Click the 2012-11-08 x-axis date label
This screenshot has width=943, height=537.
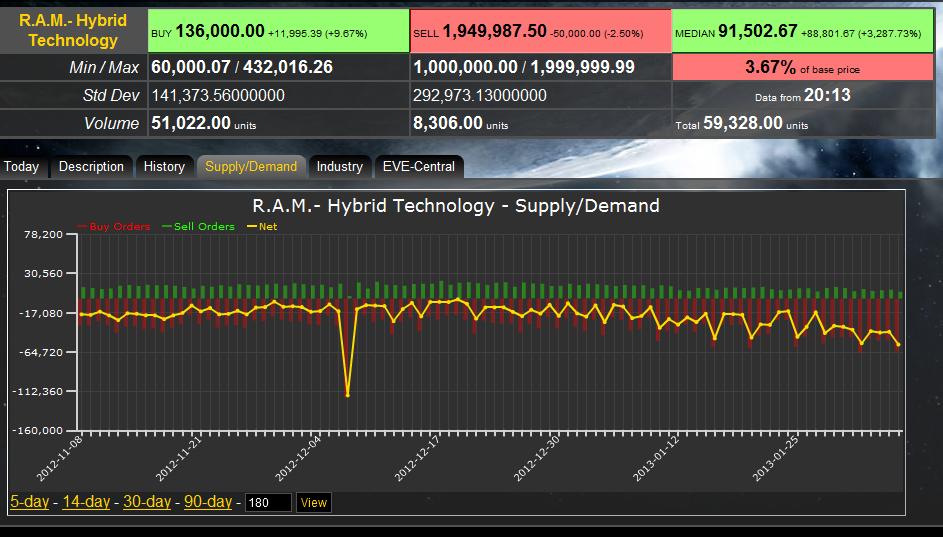click(60, 458)
